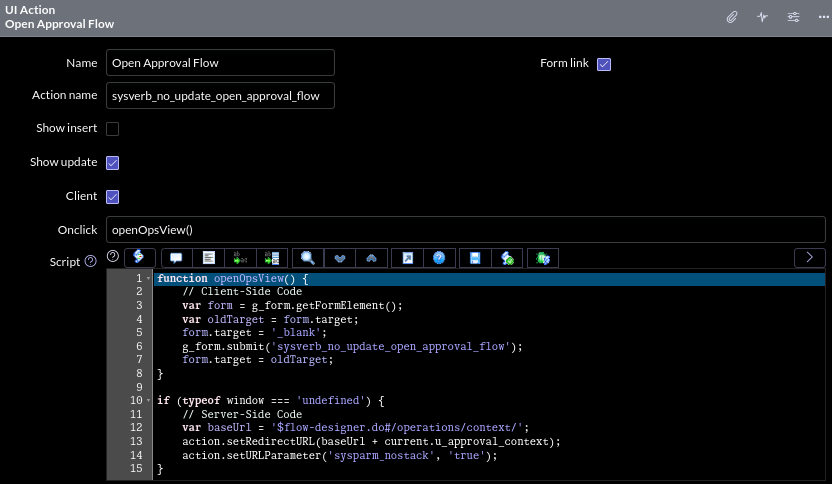Image resolution: width=832 pixels, height=484 pixels.
Task: Toggle the syntax highlighting editor icon
Action: [139, 258]
